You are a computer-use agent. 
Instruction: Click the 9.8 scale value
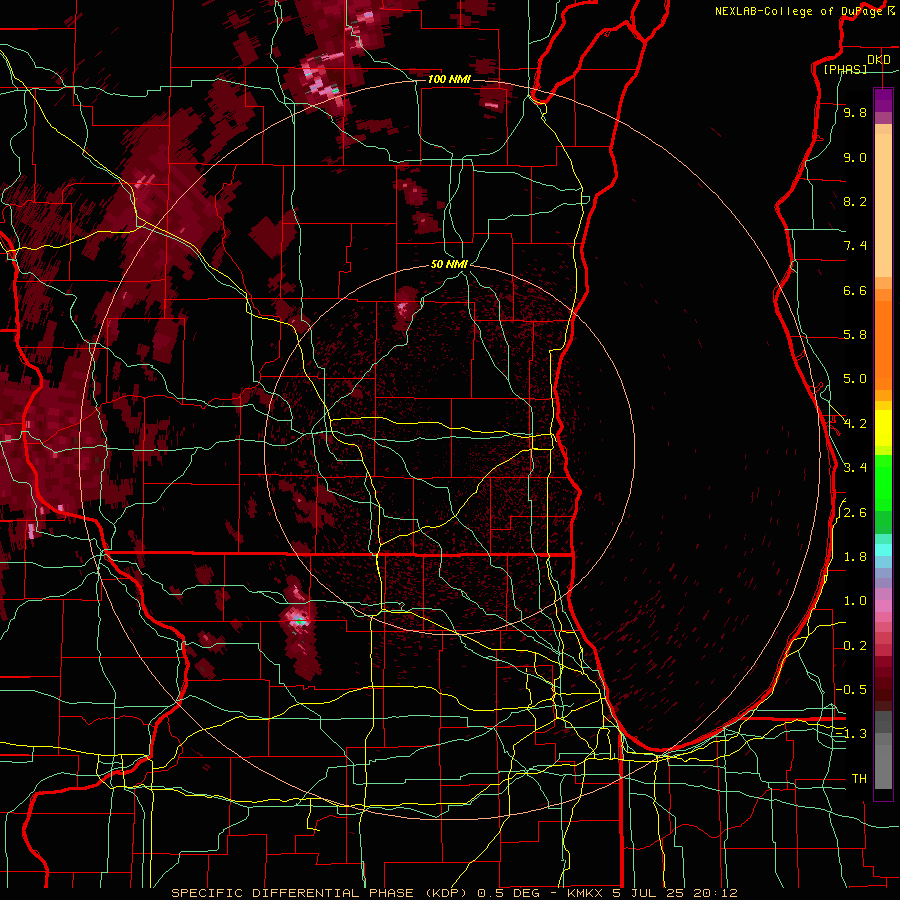tap(855, 113)
